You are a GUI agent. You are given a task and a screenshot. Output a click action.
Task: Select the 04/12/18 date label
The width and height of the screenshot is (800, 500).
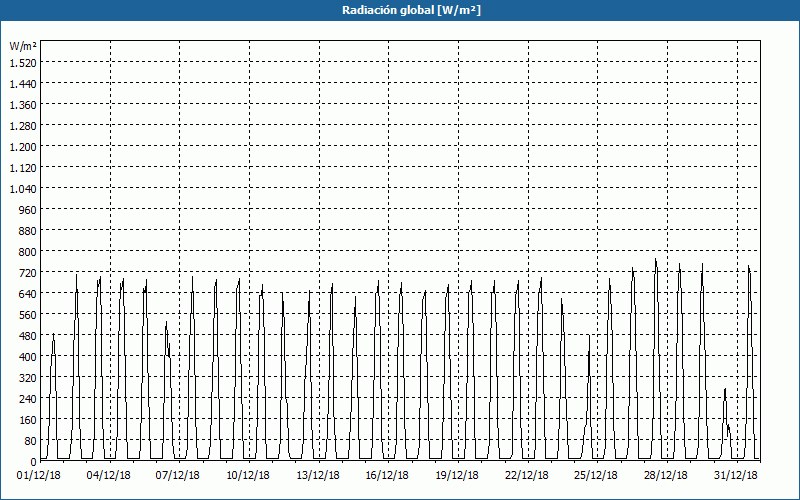pos(109,475)
